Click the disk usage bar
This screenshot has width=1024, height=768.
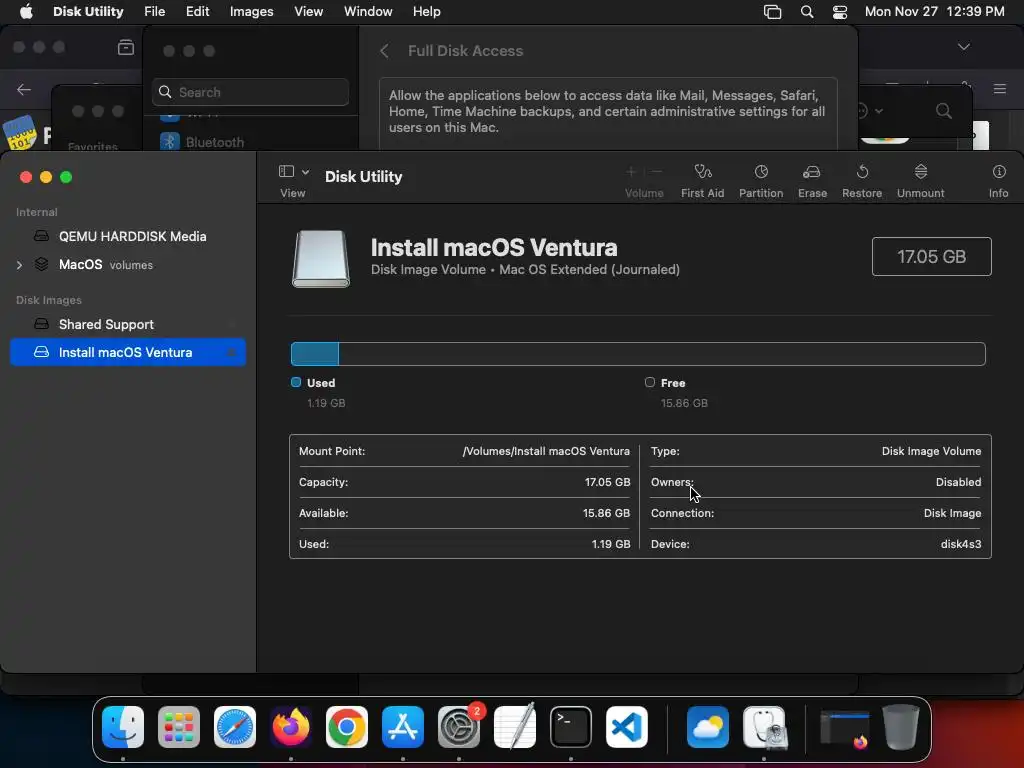[638, 354]
